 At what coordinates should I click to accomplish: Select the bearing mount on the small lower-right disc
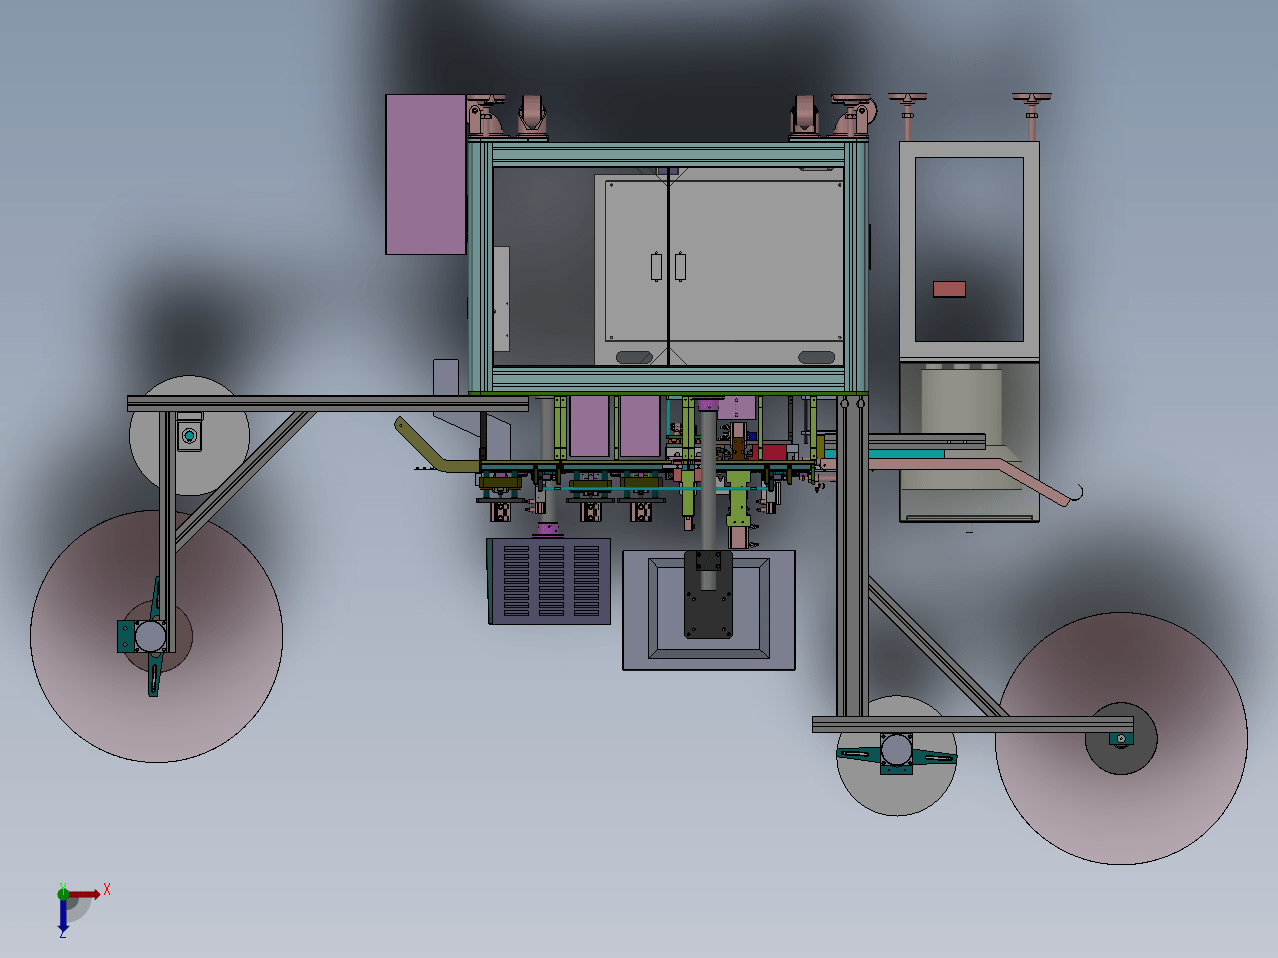click(x=897, y=752)
